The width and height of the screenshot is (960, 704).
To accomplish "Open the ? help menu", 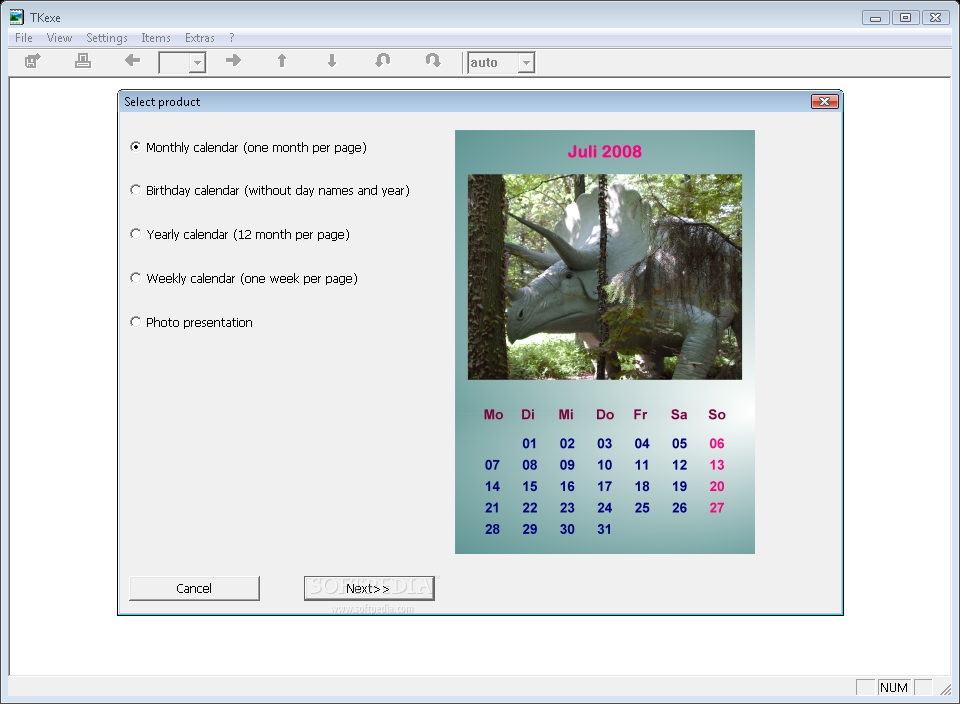I will (231, 38).
